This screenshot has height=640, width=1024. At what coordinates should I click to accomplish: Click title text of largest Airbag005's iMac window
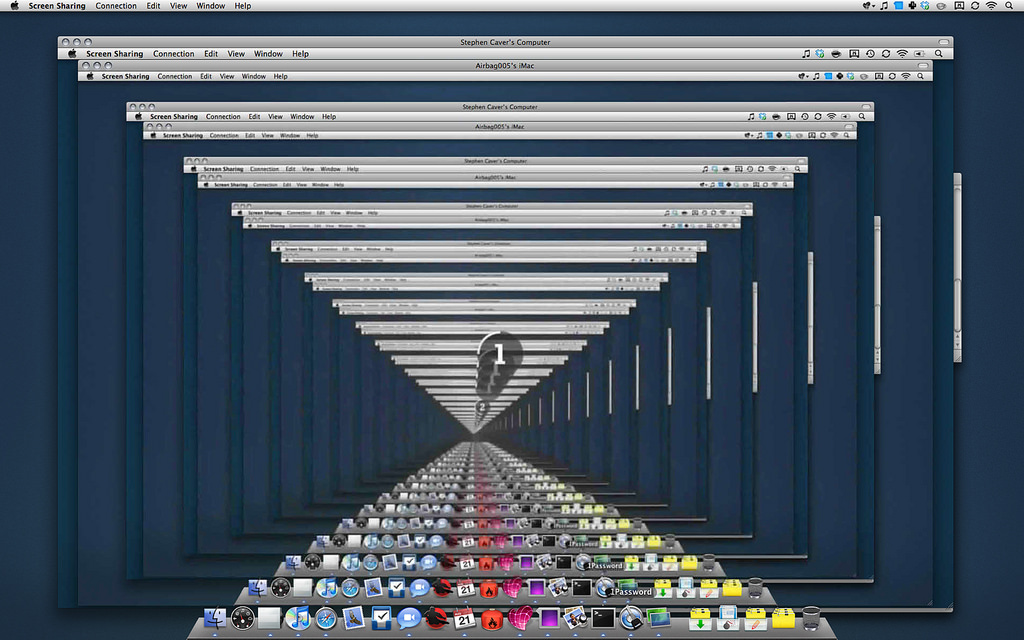tap(505, 66)
